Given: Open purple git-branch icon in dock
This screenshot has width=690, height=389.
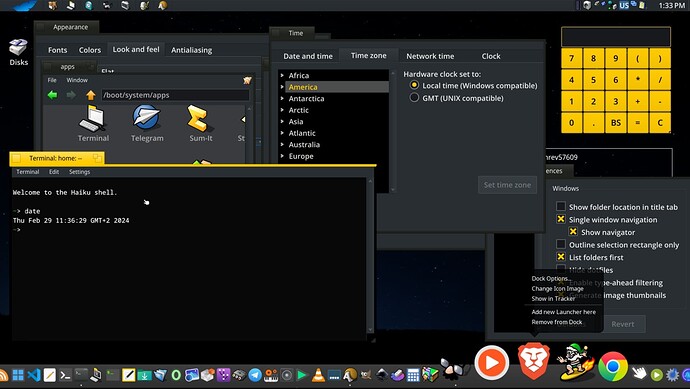Looking at the screenshot, I should [223, 375].
